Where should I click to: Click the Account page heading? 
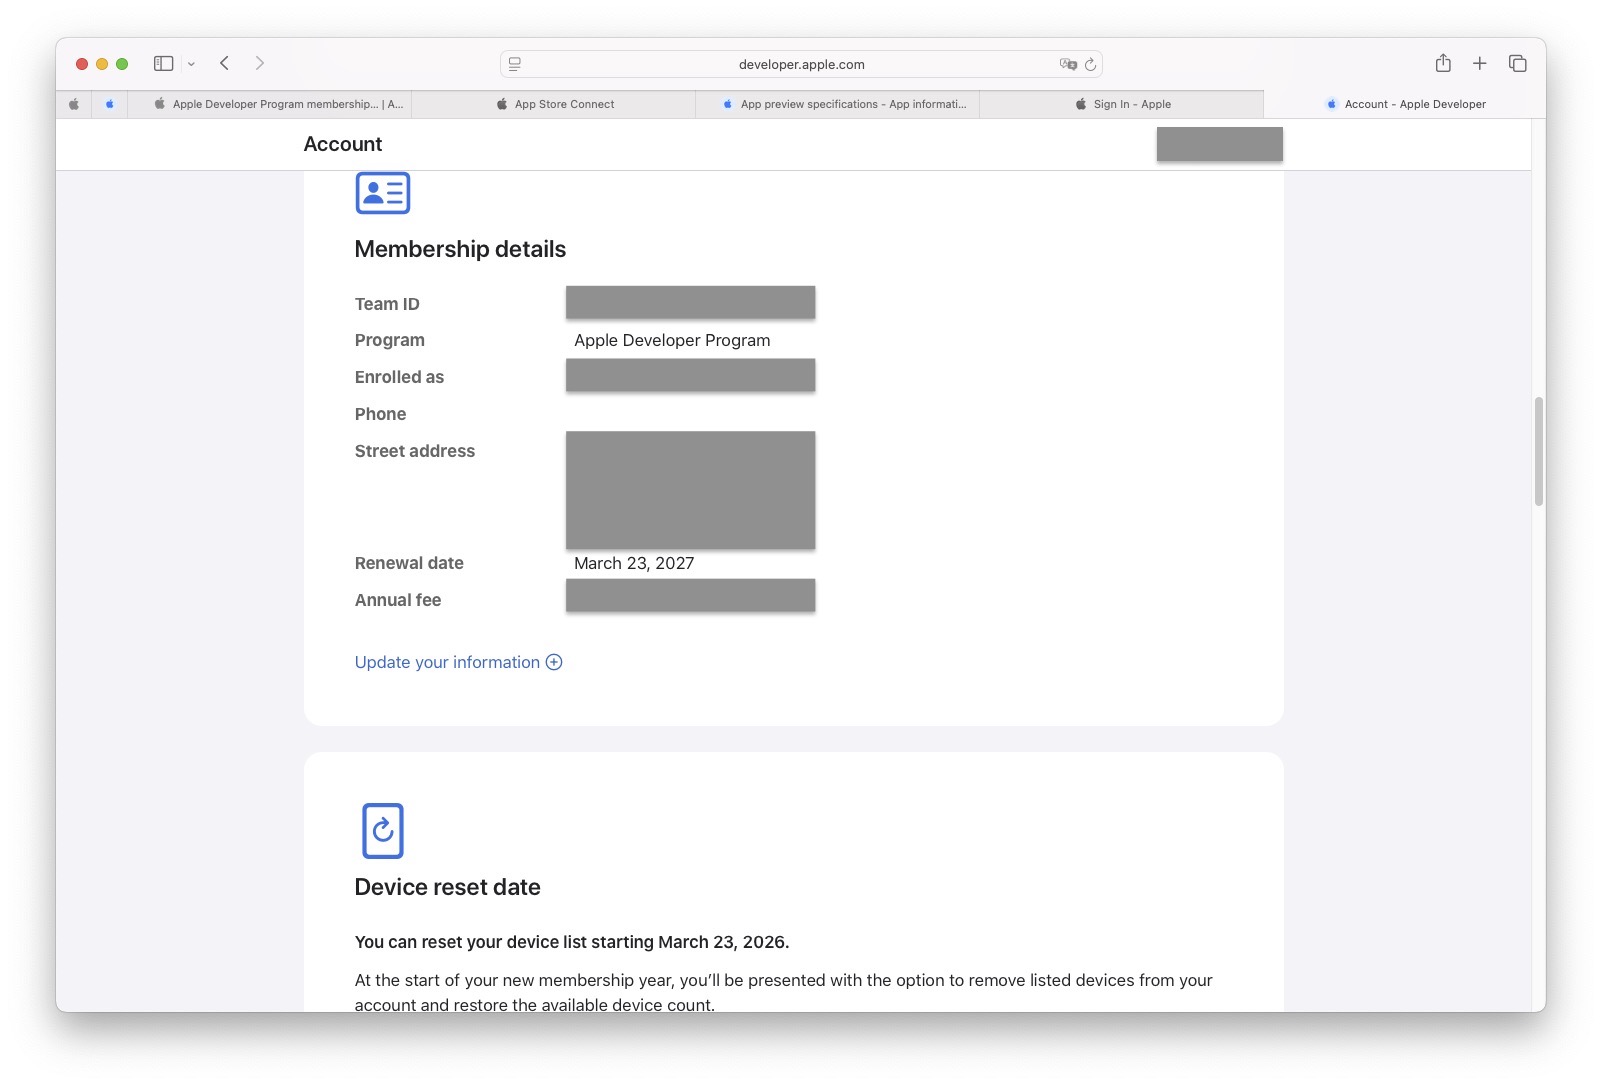point(343,144)
